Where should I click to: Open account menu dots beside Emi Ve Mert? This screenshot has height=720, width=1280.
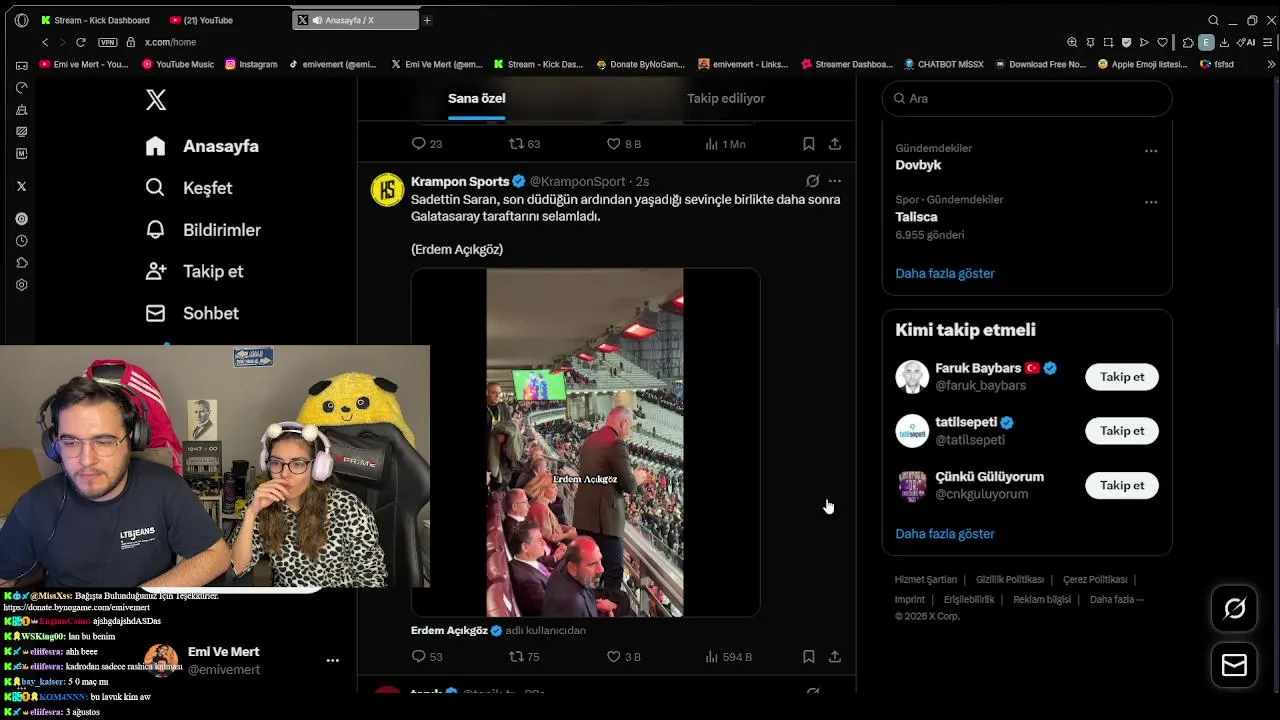332,661
